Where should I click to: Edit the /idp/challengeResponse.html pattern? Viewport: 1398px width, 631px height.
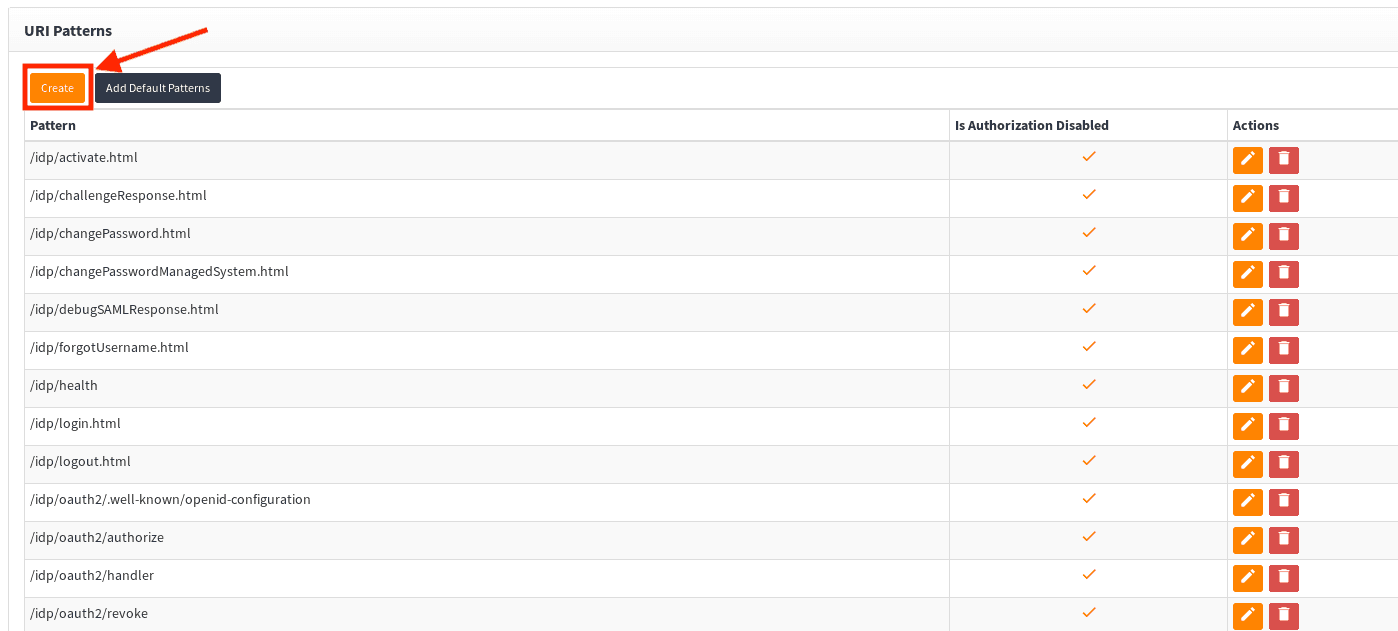point(1247,198)
